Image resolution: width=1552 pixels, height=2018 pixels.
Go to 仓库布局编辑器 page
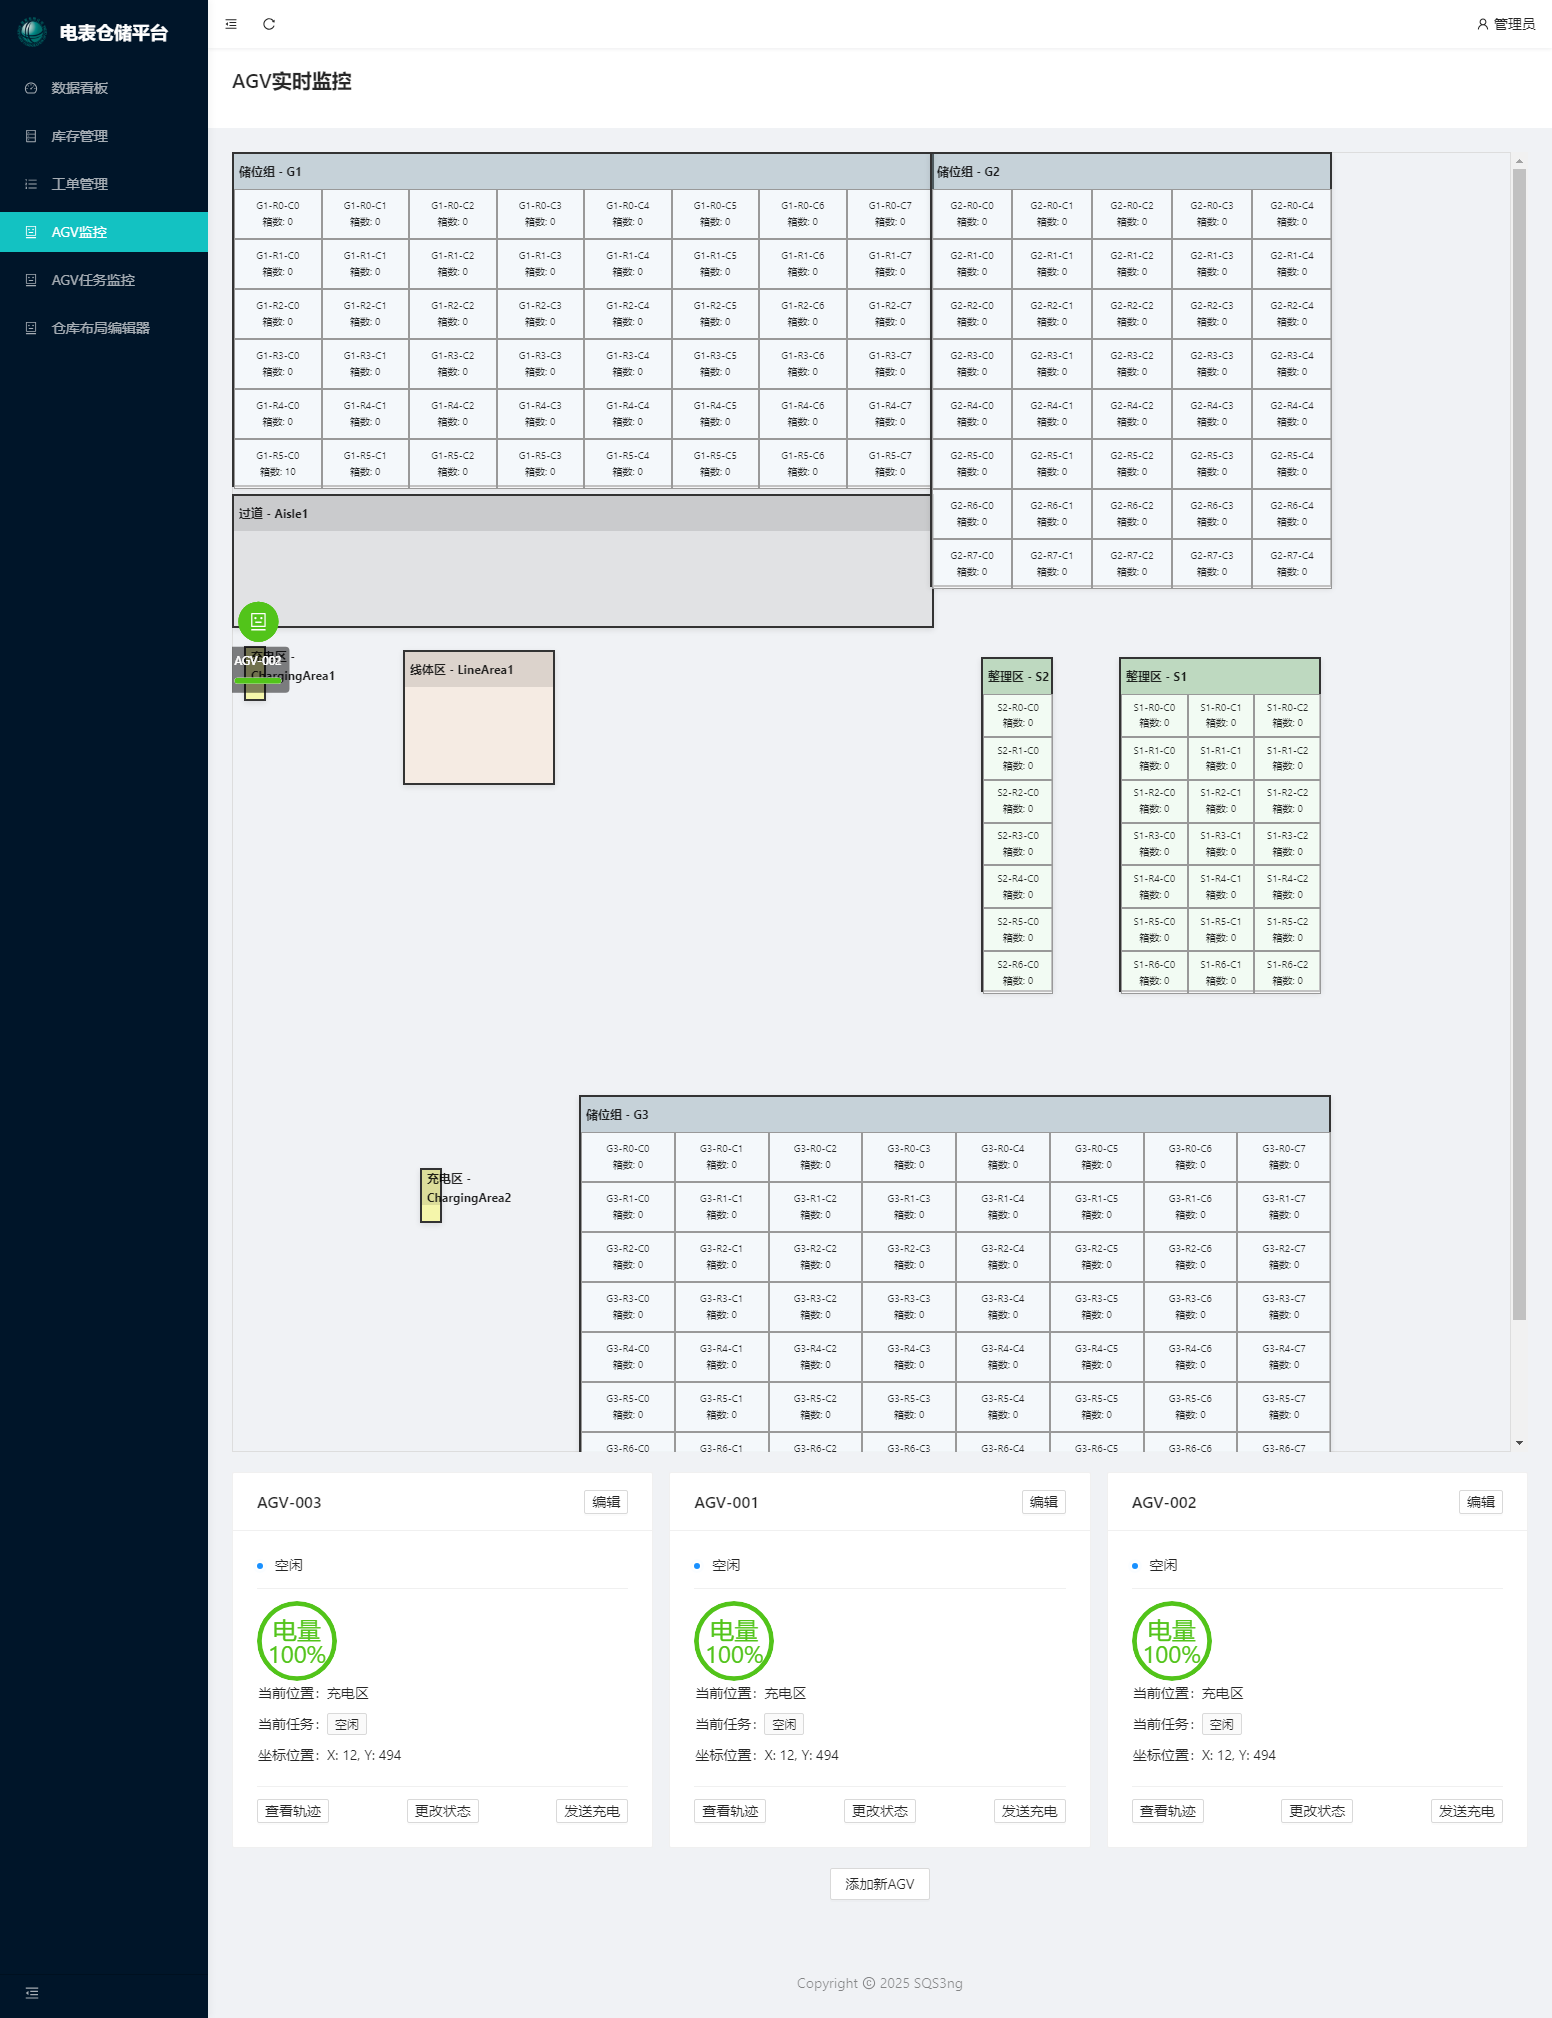click(100, 328)
